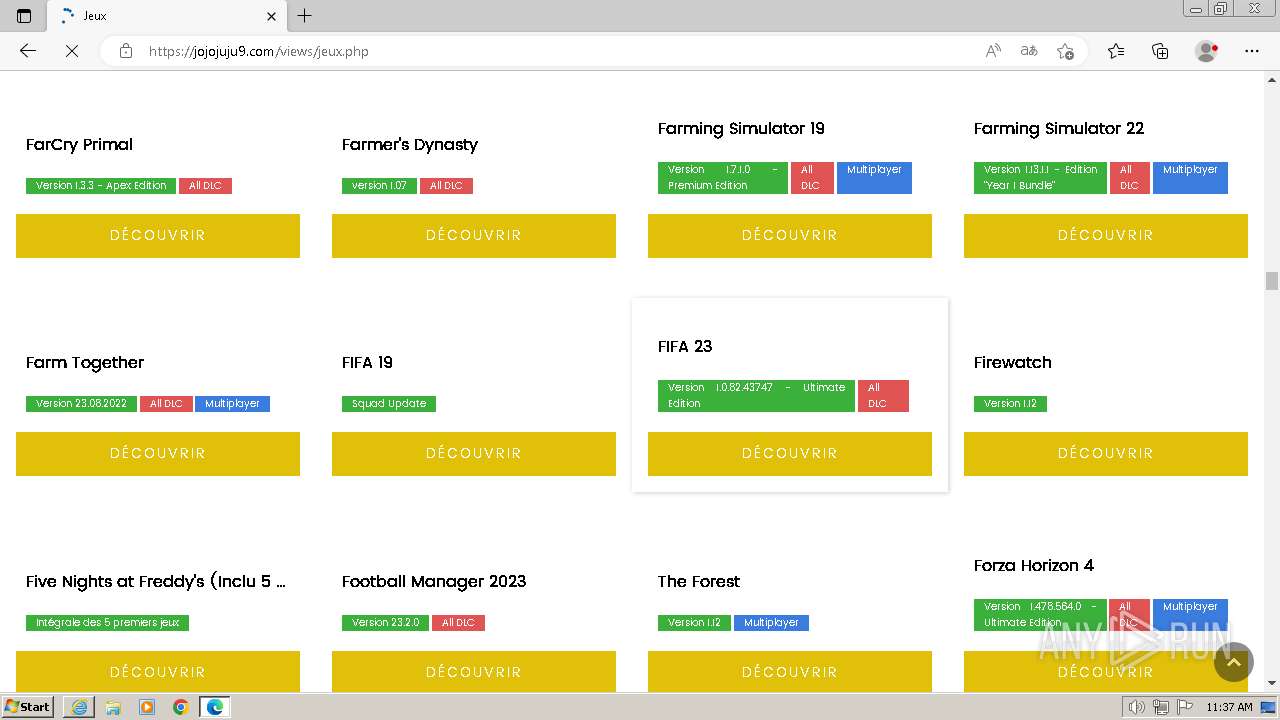Click Farm Together Multiplayer tag
1280x720 pixels.
(x=232, y=404)
